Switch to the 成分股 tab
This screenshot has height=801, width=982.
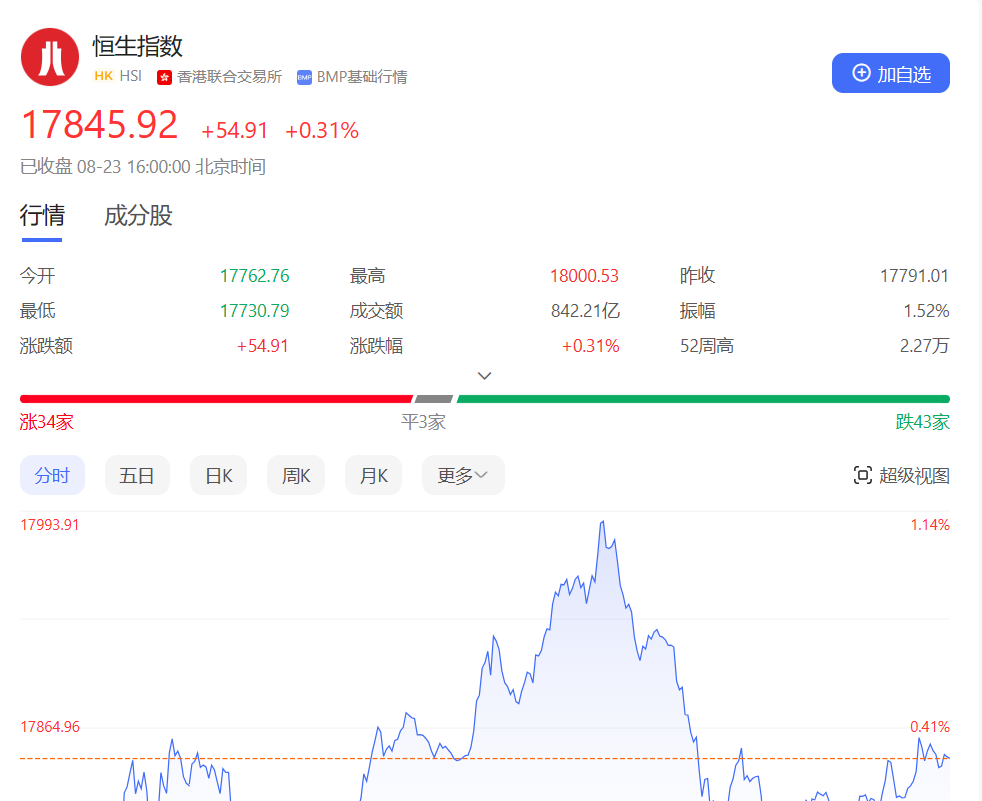click(x=138, y=215)
